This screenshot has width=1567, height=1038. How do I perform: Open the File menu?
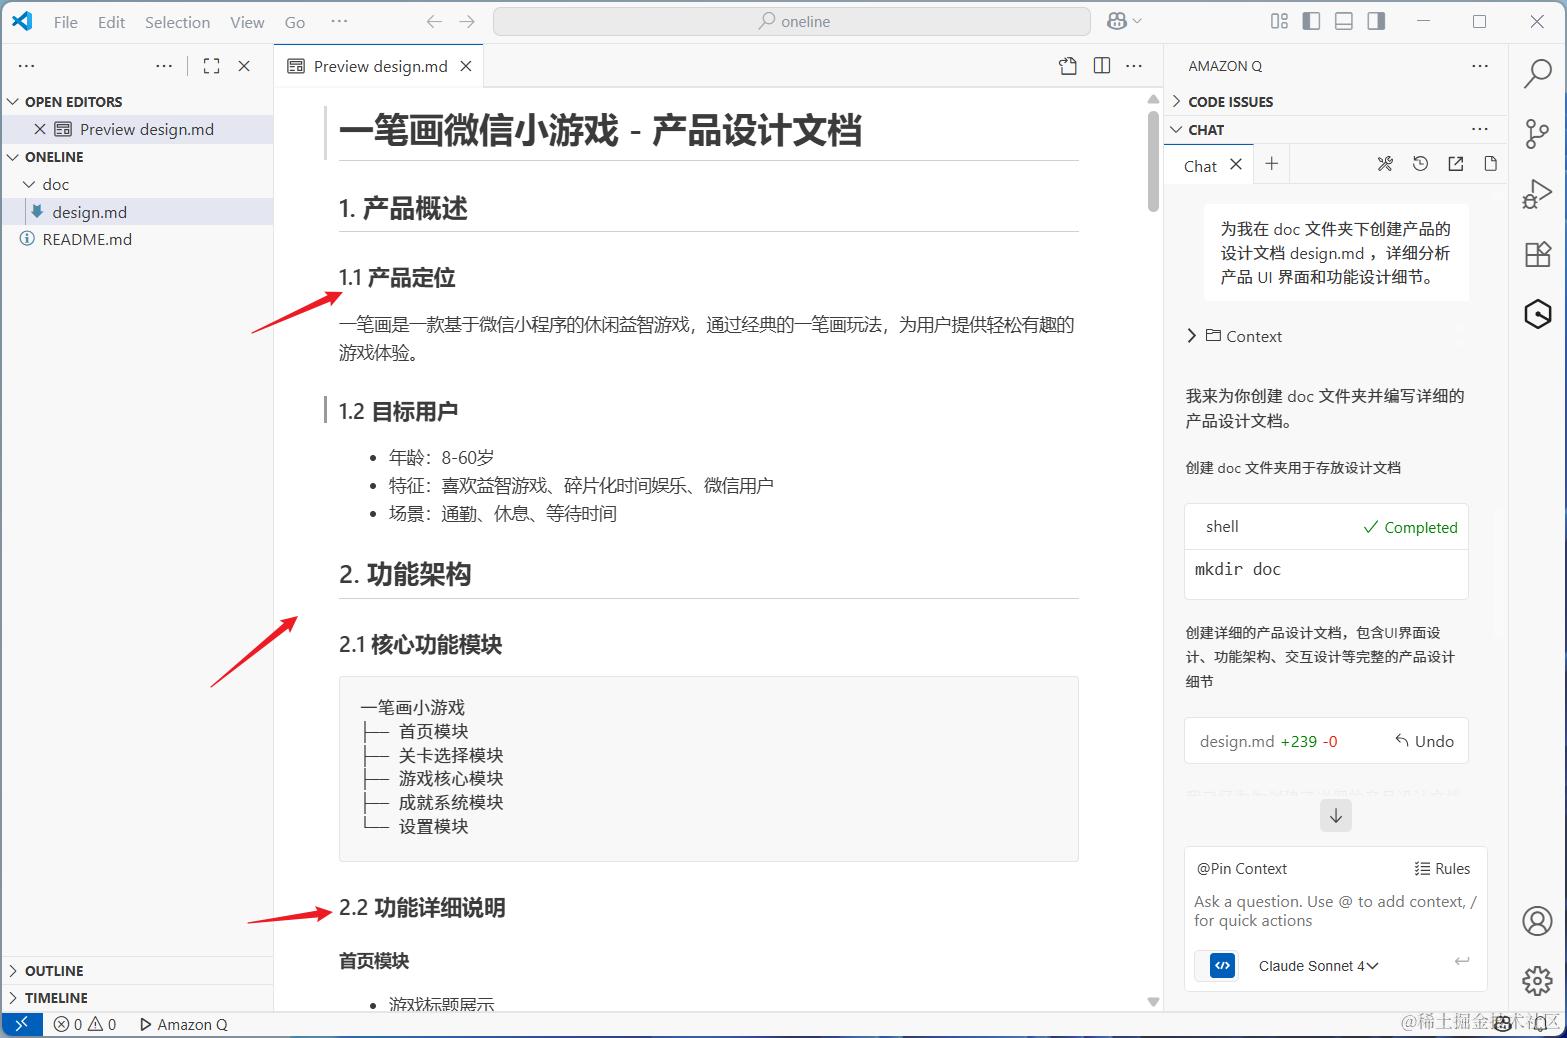pos(65,22)
